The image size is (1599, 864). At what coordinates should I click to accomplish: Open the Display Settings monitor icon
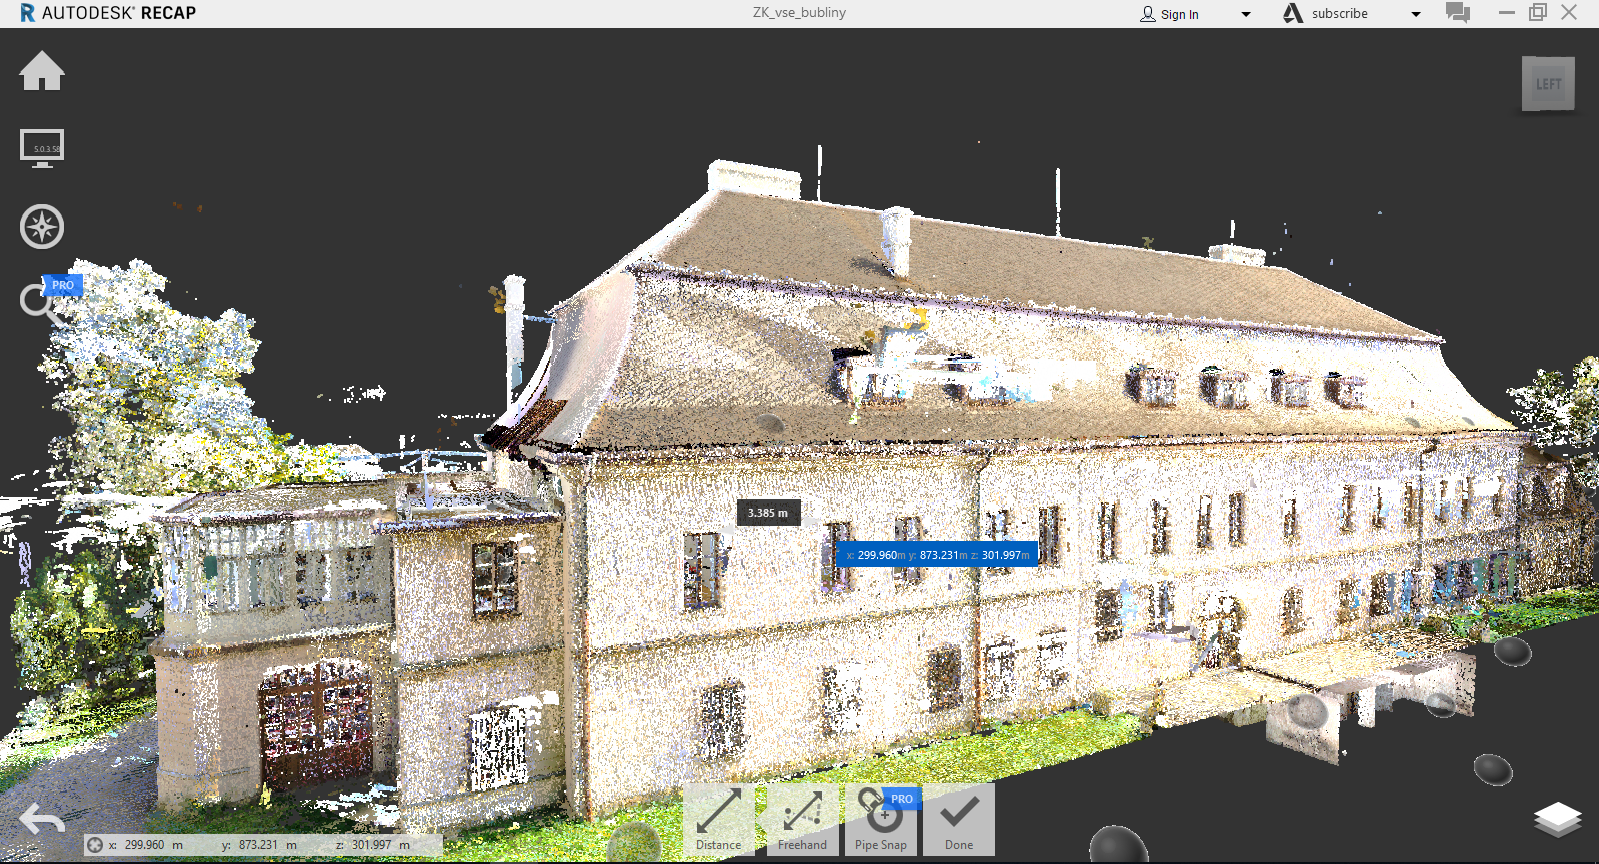coord(42,148)
